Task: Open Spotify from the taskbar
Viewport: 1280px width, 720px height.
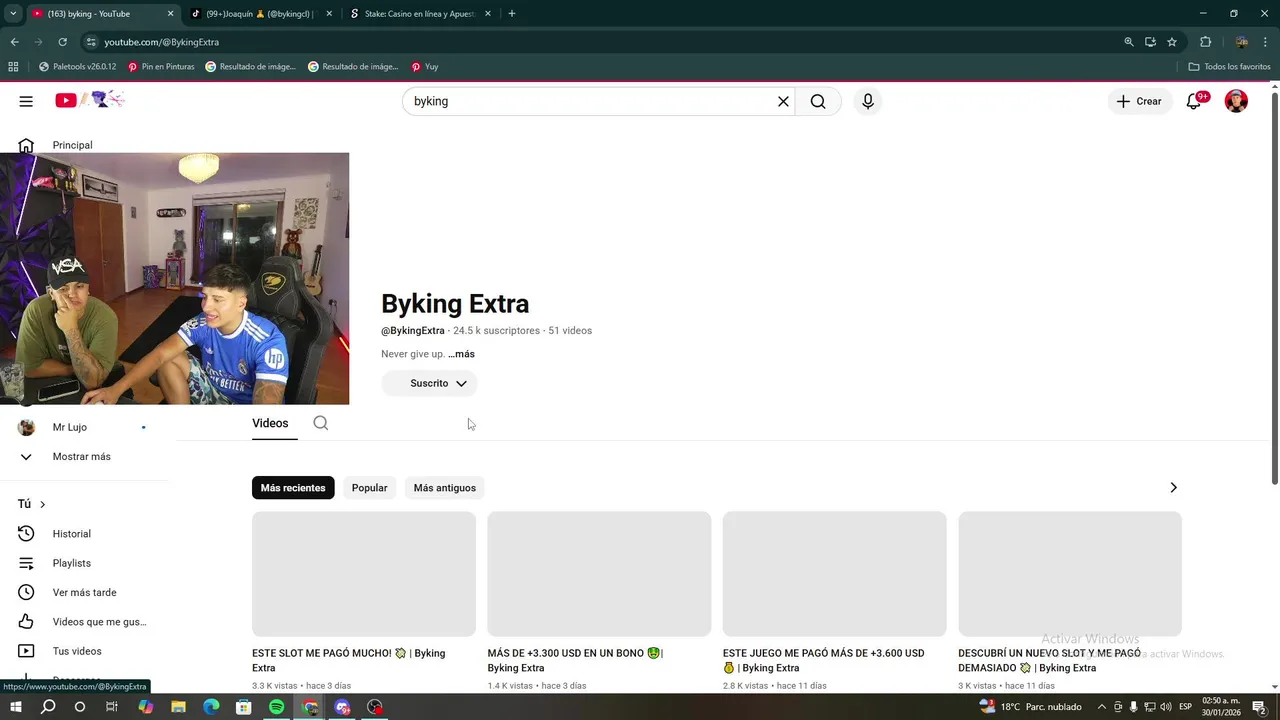Action: (276, 707)
